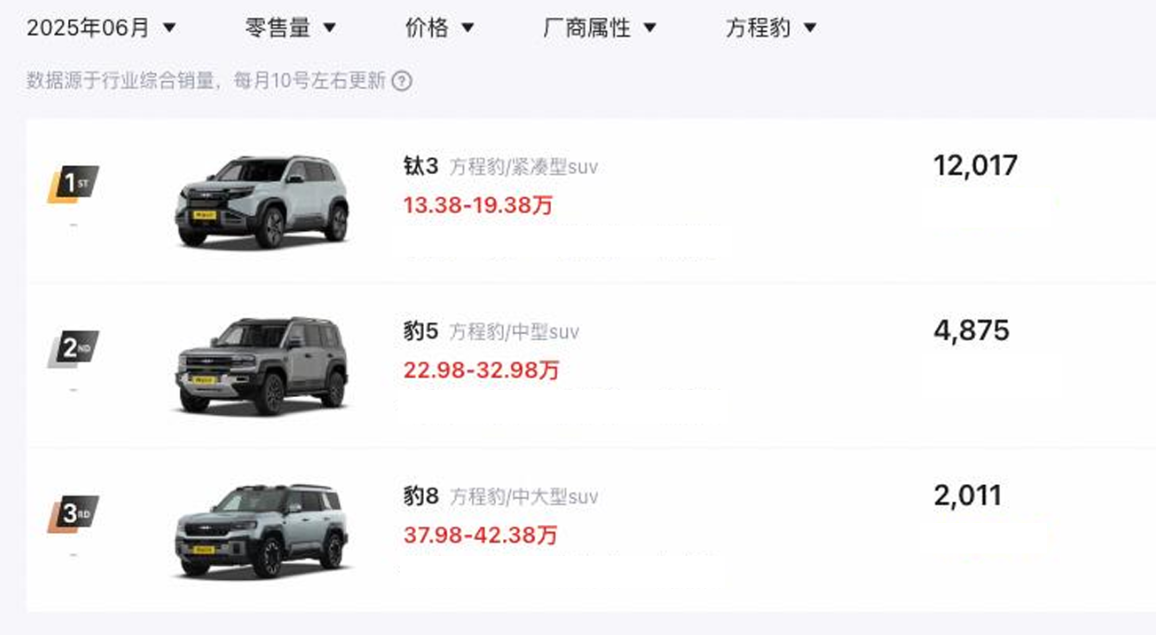The width and height of the screenshot is (1156, 635).
Task: Click the 37.98-42.38万 price text
Action: pos(480,535)
